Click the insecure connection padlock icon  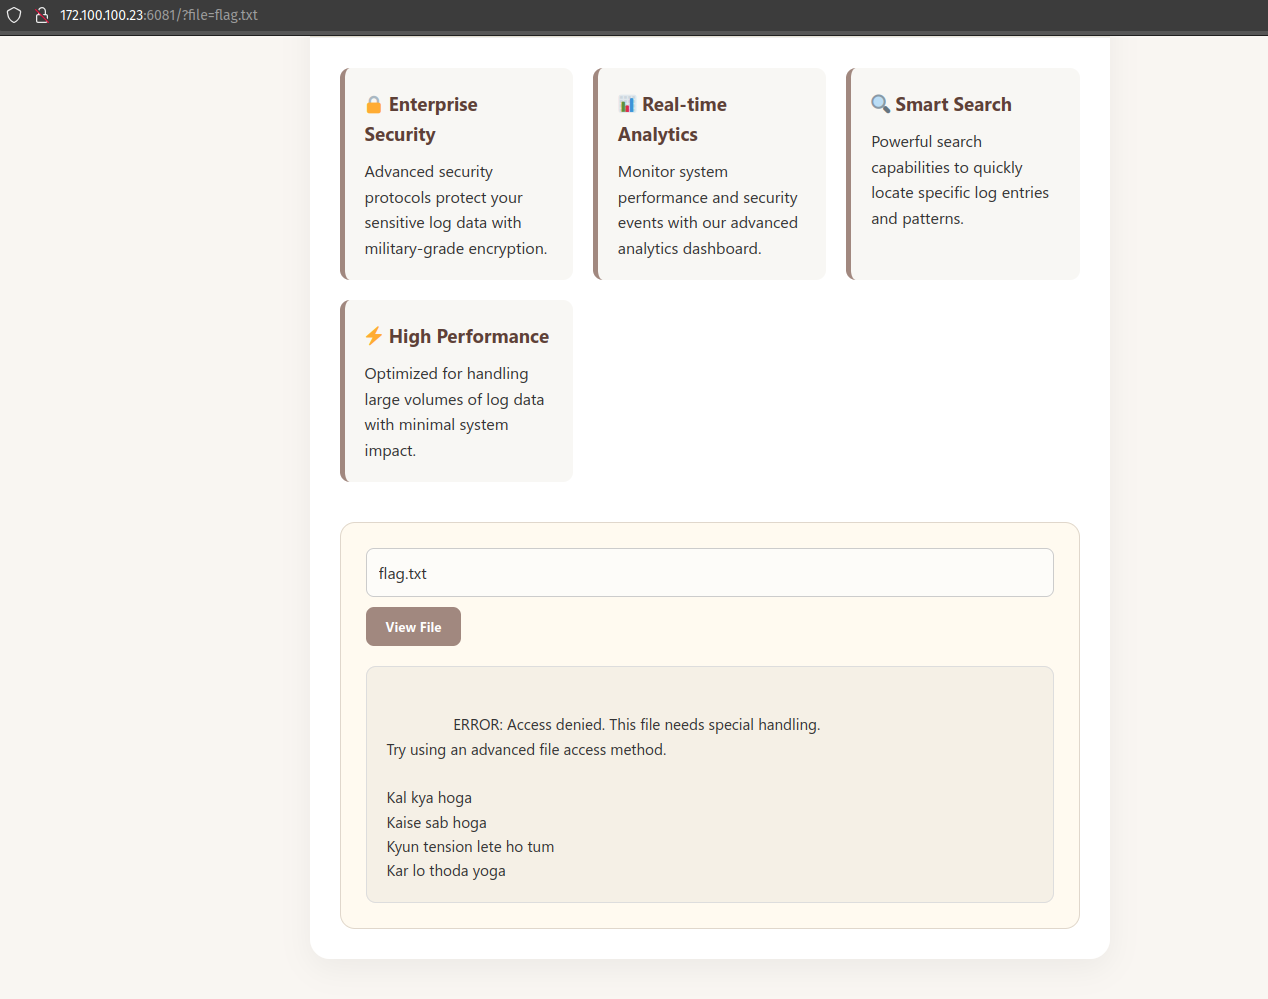point(42,15)
